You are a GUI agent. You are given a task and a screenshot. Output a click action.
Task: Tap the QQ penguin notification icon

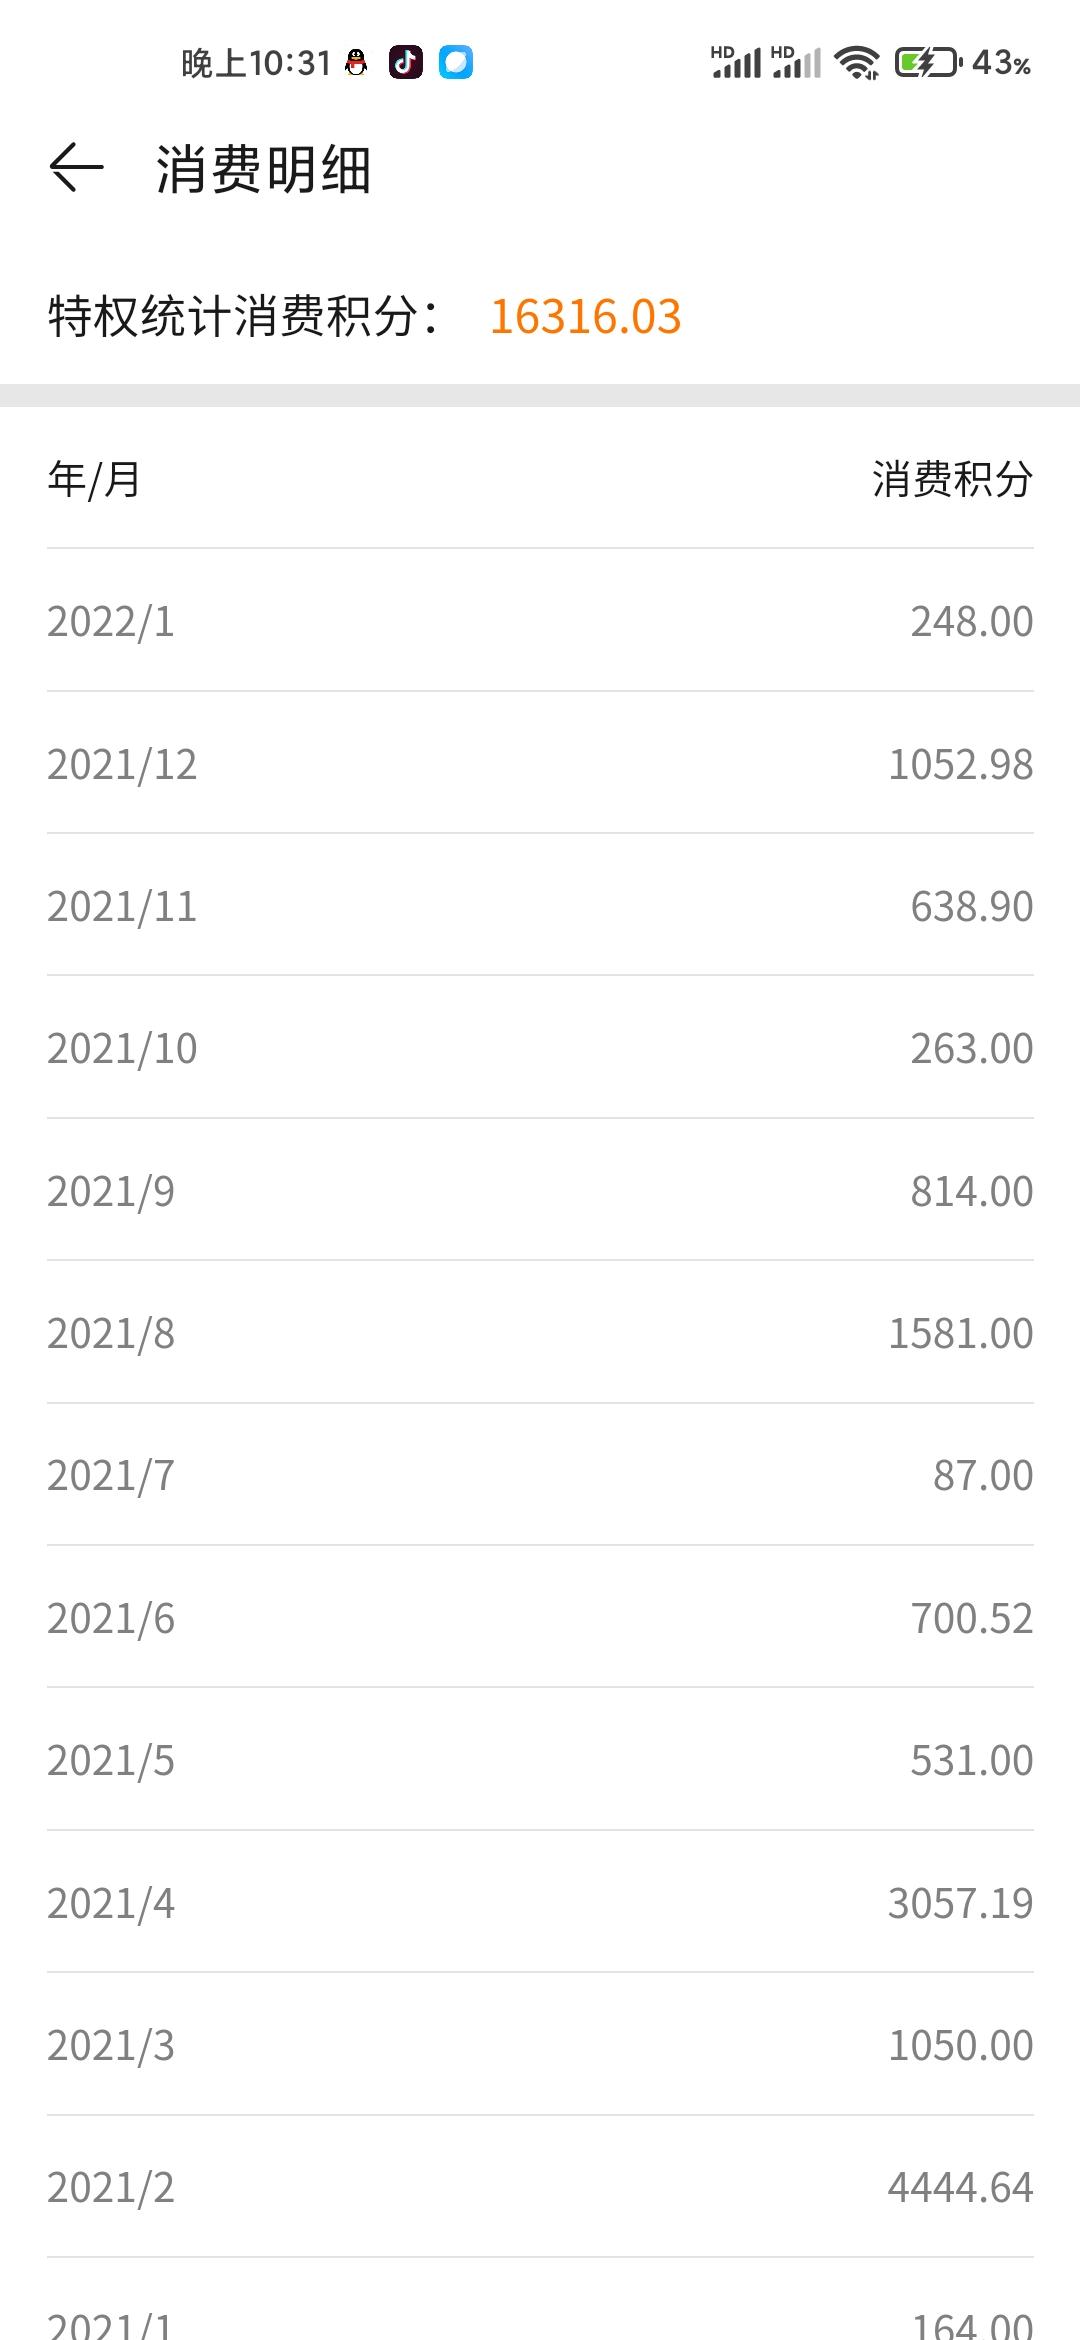coord(356,63)
